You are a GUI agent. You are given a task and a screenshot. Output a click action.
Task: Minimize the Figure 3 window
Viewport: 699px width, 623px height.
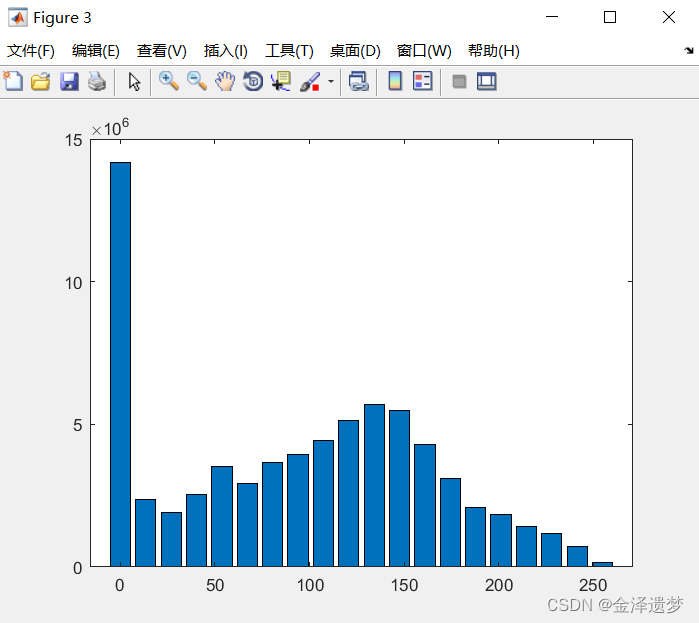coord(552,17)
